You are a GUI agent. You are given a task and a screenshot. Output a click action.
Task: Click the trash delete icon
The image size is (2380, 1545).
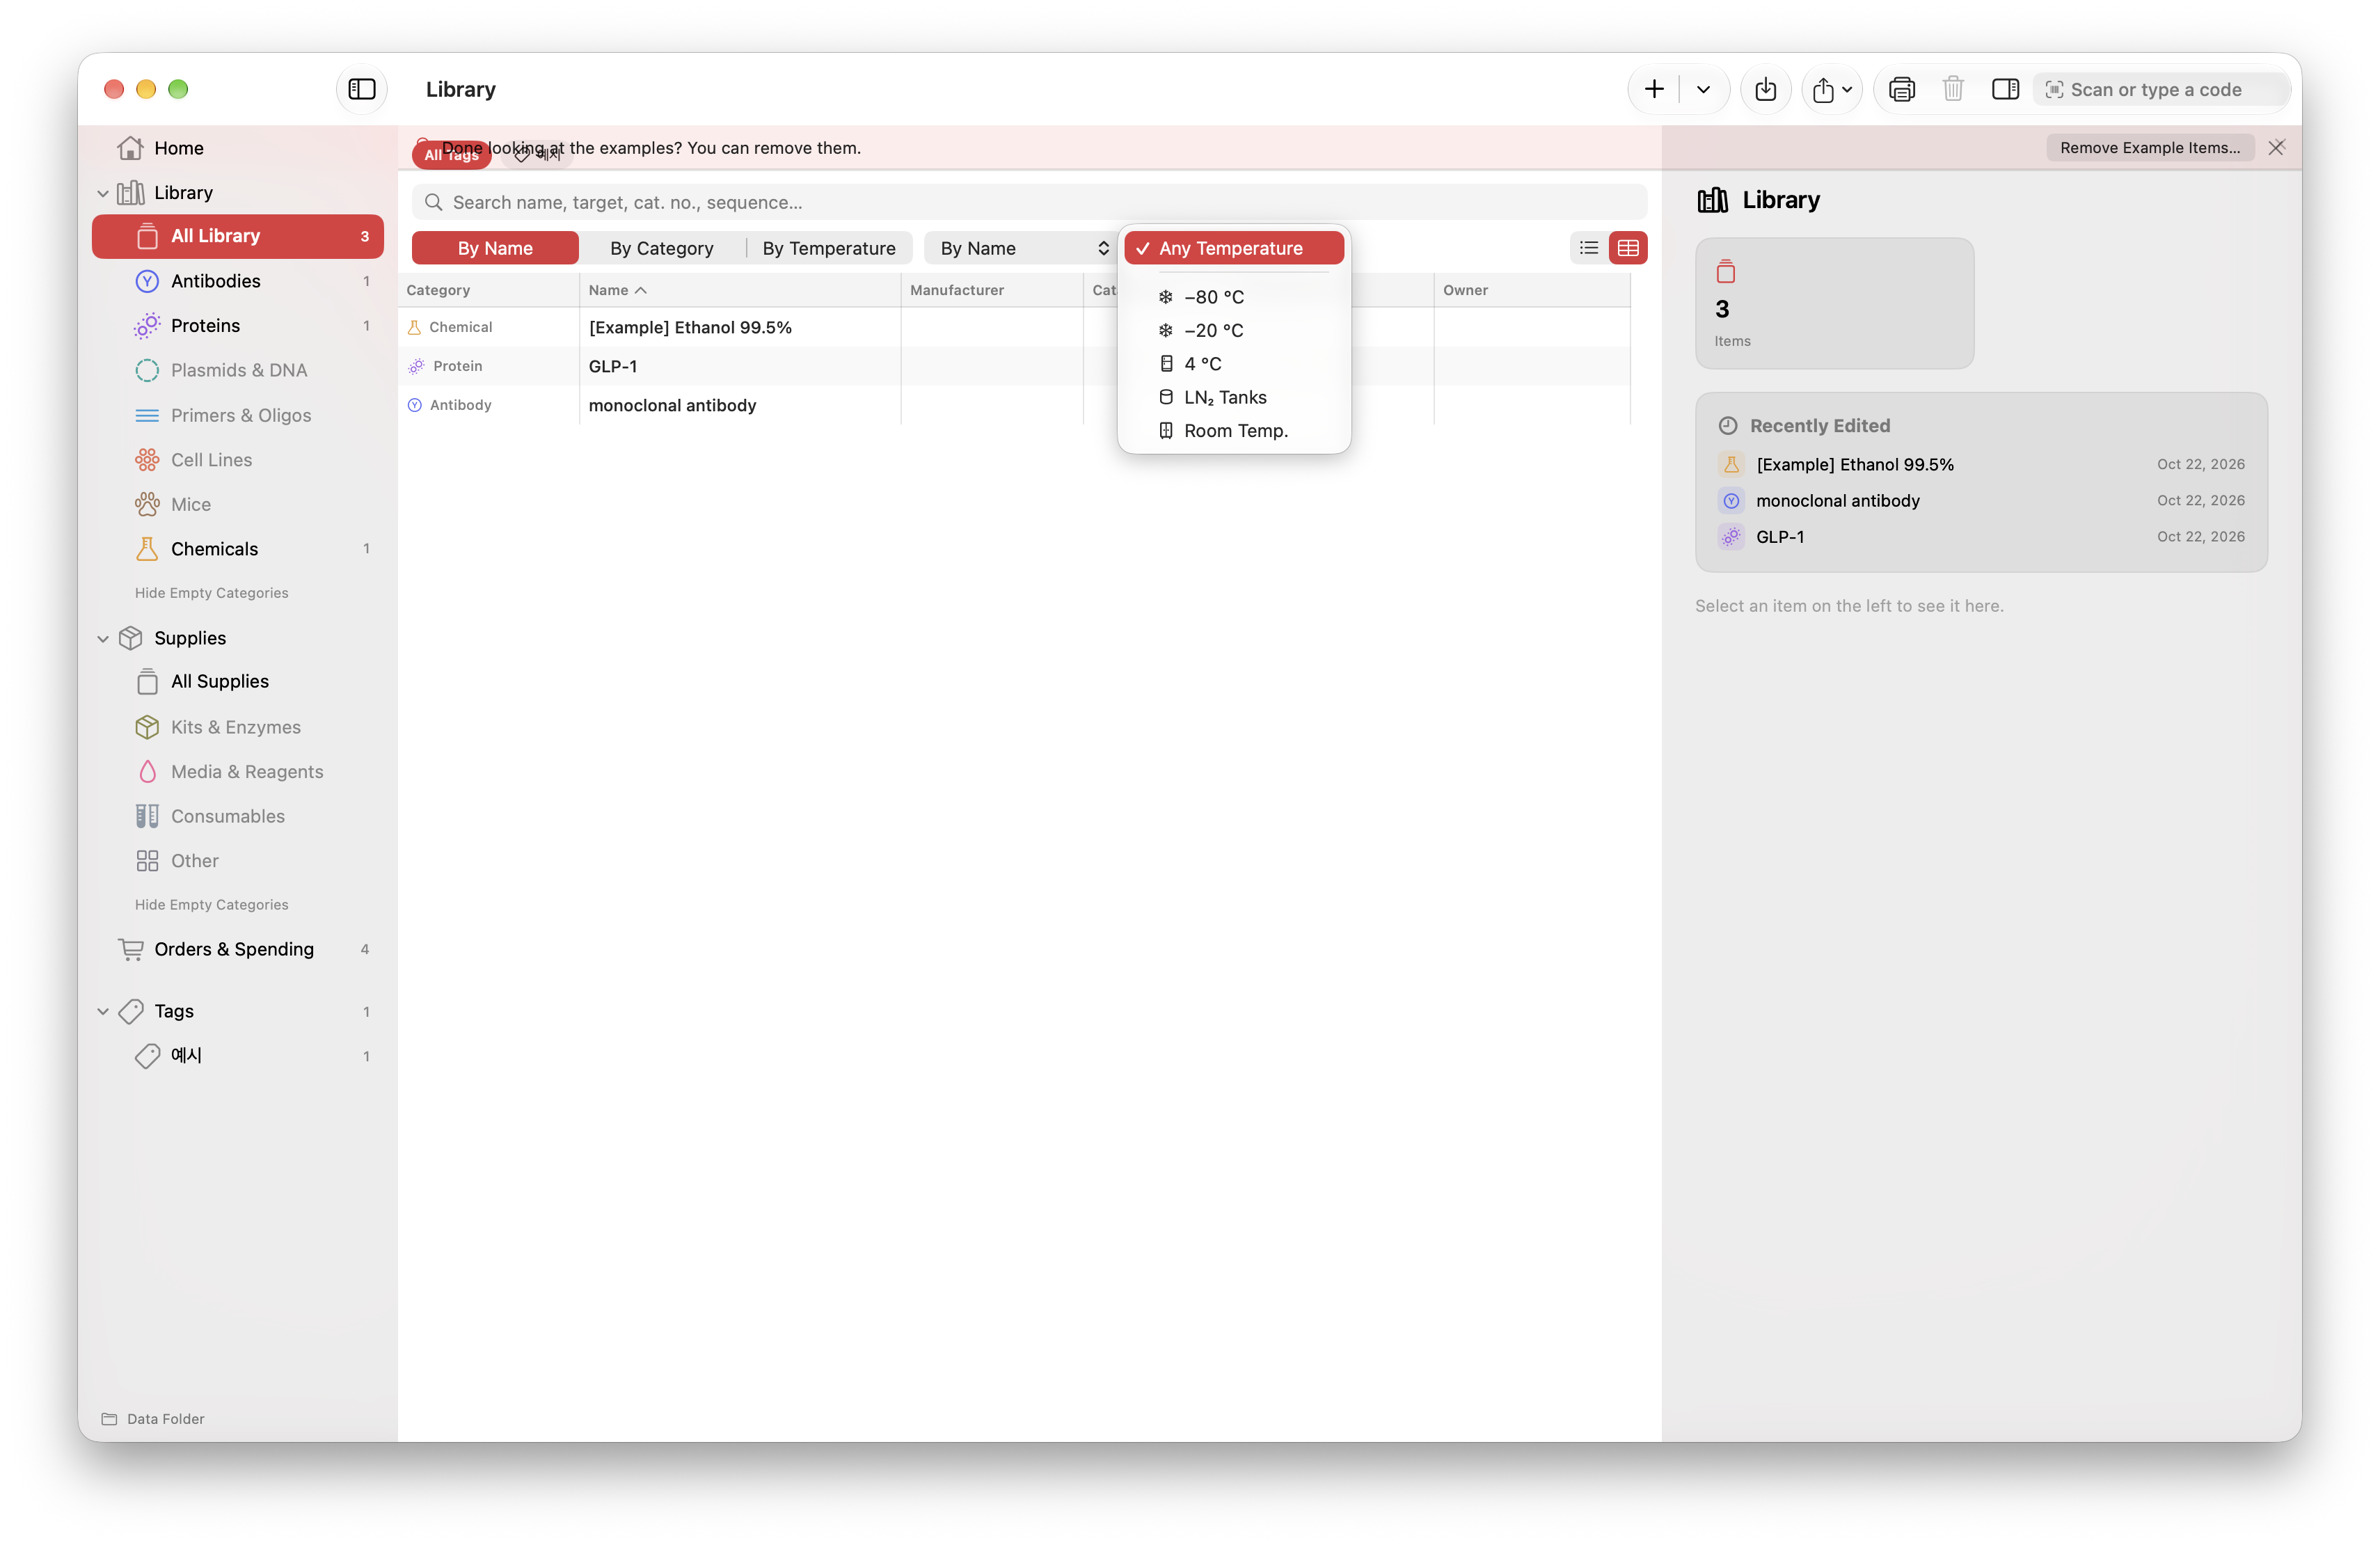tap(1952, 89)
